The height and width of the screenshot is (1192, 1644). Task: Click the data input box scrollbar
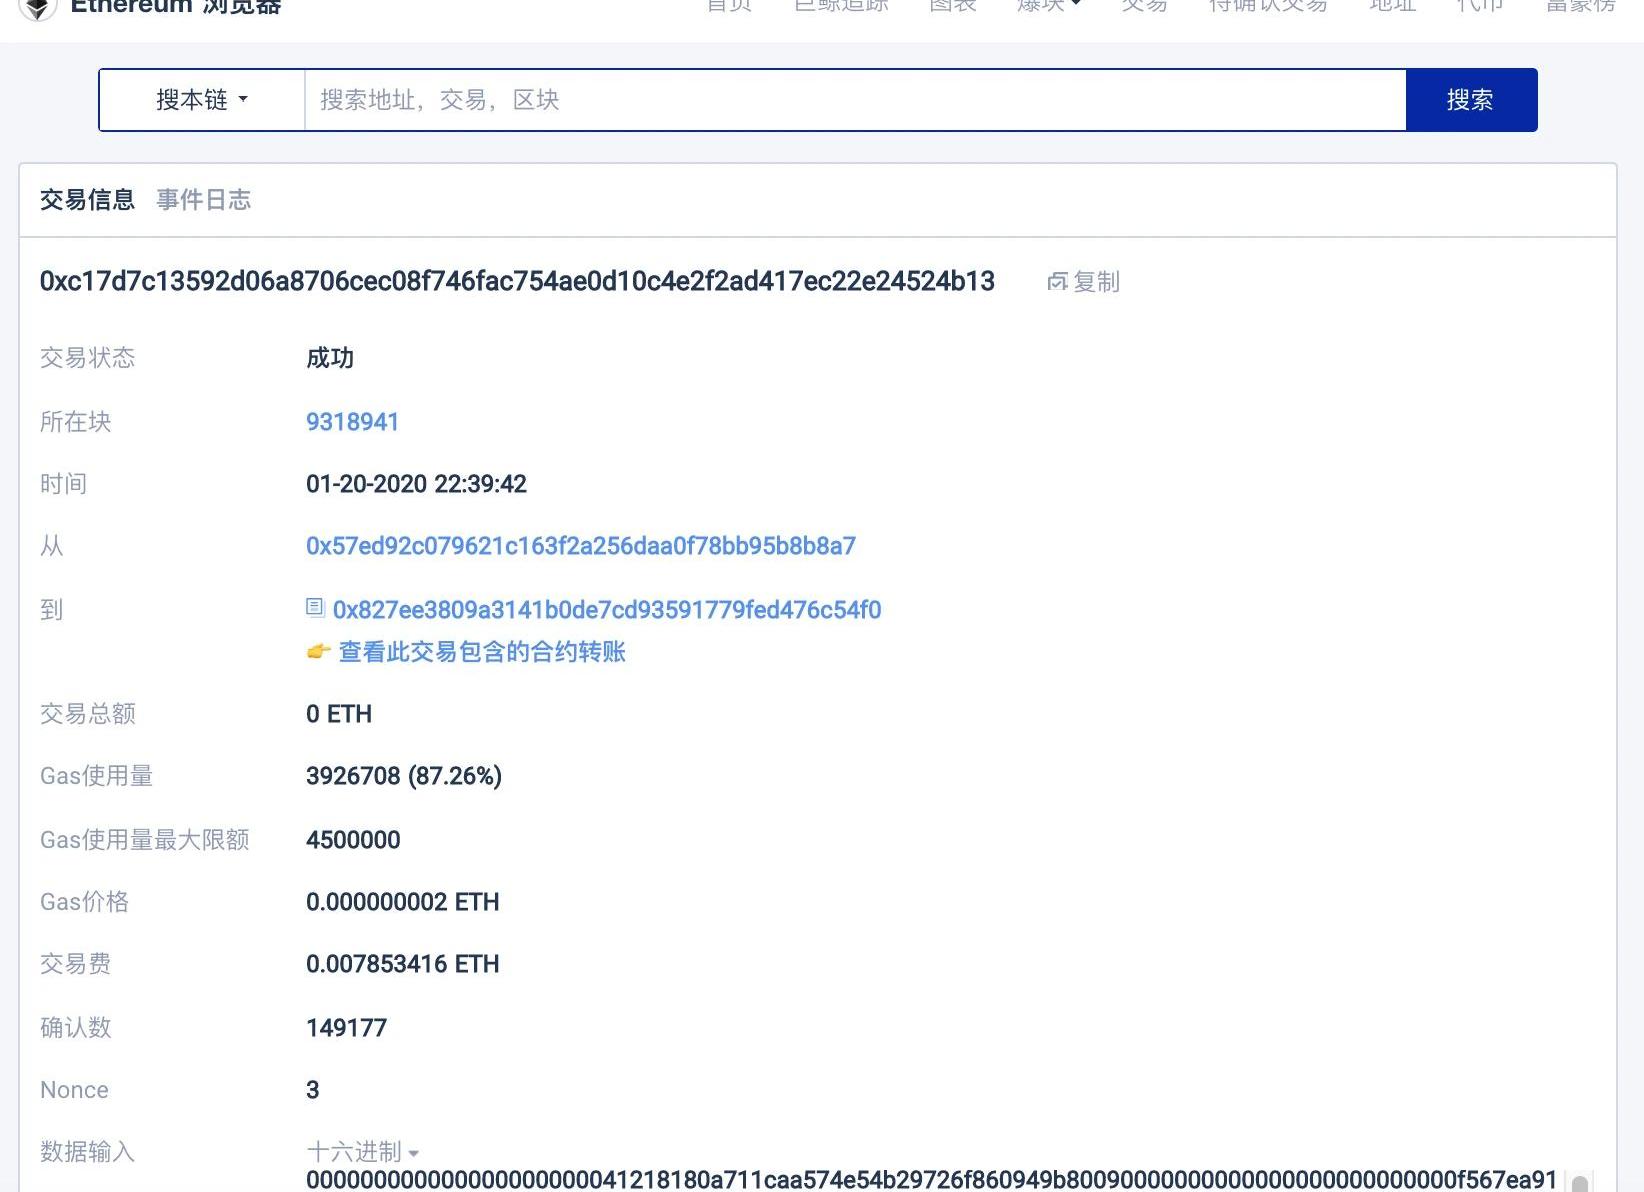(1579, 1183)
